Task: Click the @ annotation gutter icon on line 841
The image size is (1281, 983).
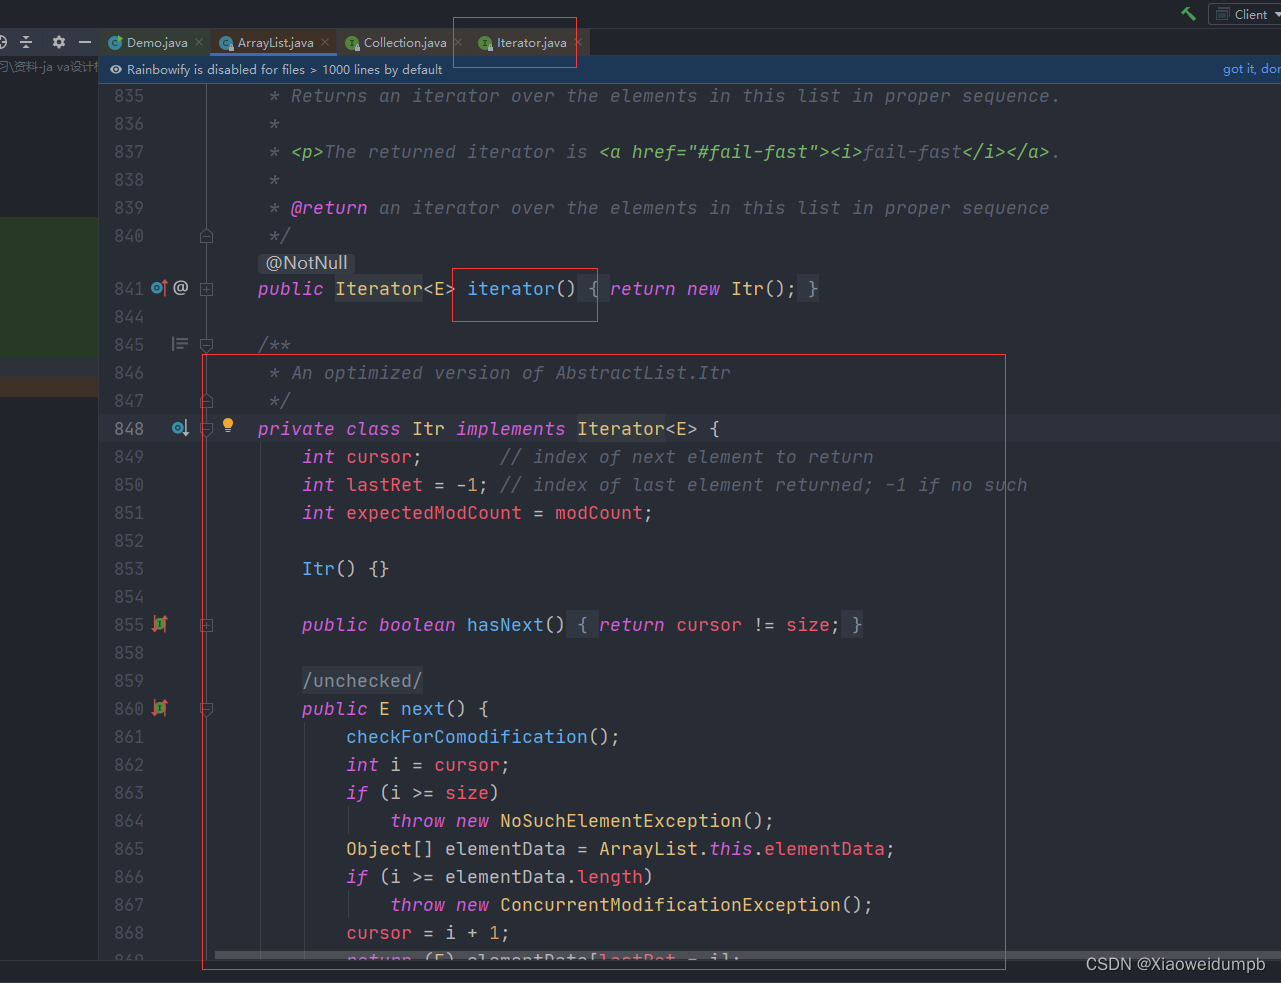Action: [181, 288]
